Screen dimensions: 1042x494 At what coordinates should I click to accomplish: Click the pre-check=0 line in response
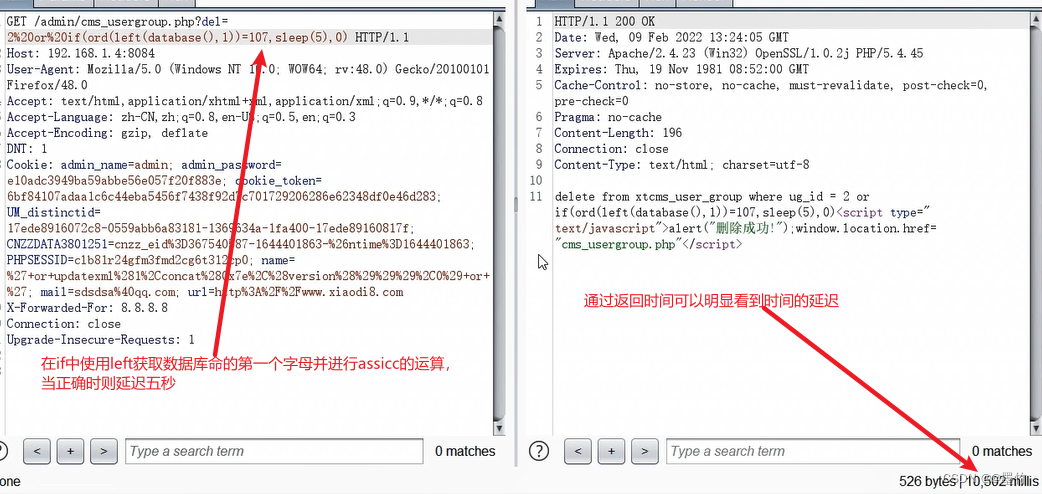(591, 101)
